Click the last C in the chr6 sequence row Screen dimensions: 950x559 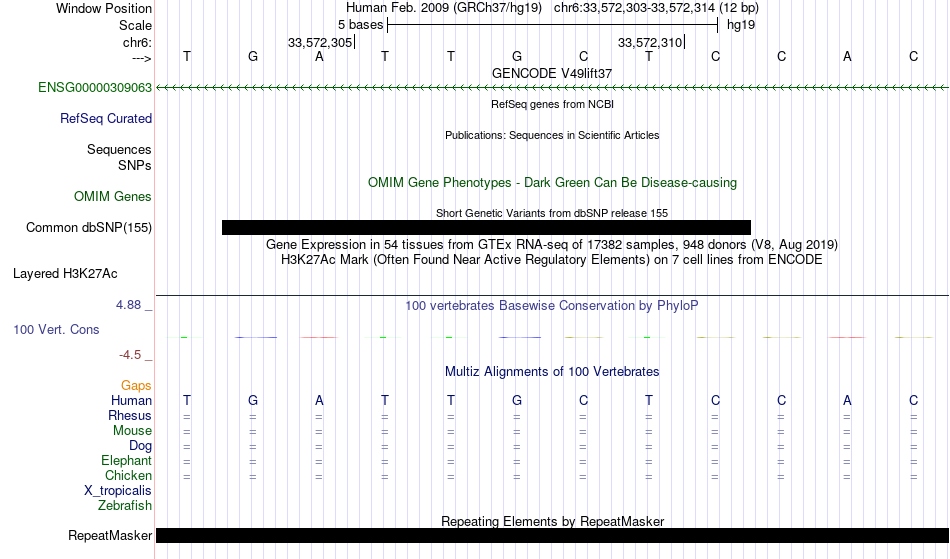point(913,56)
